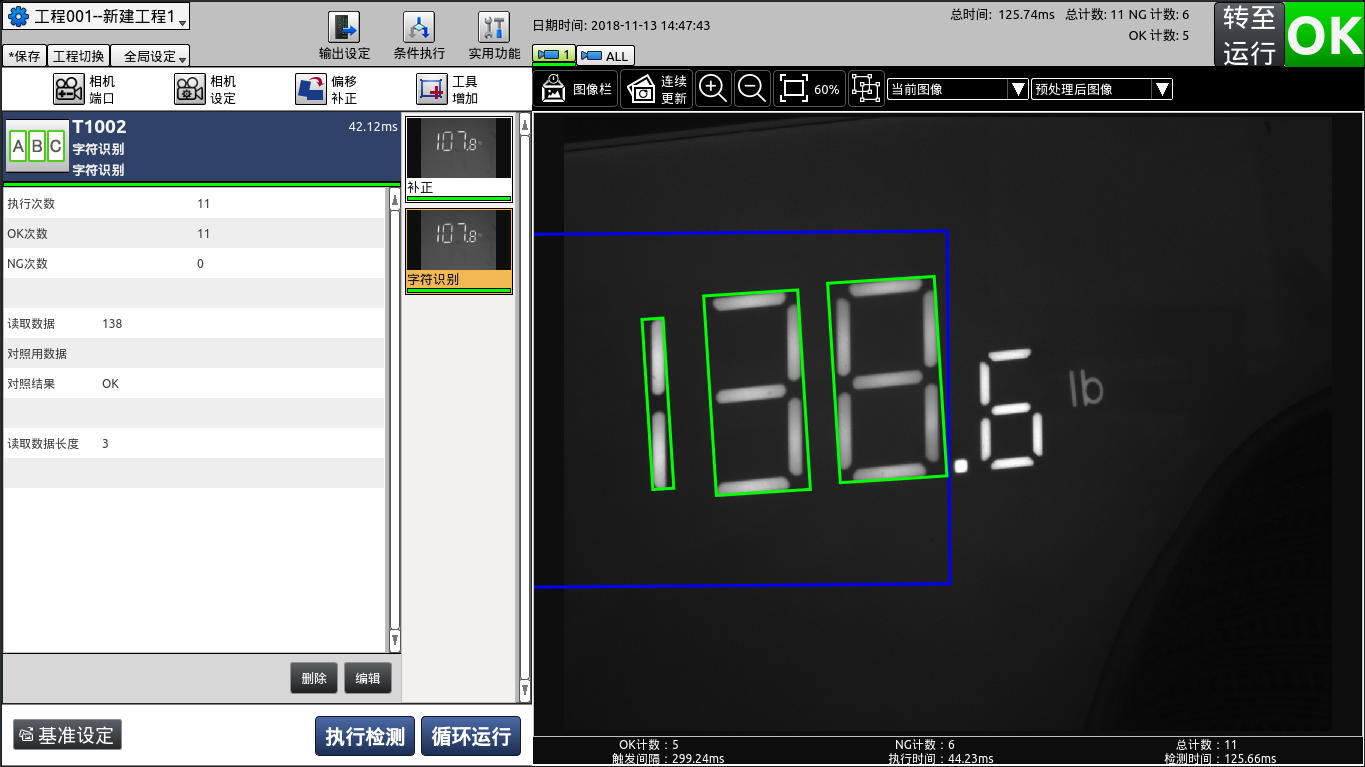Click scroll up arrow of data list
The width and height of the screenshot is (1365, 767).
[394, 200]
